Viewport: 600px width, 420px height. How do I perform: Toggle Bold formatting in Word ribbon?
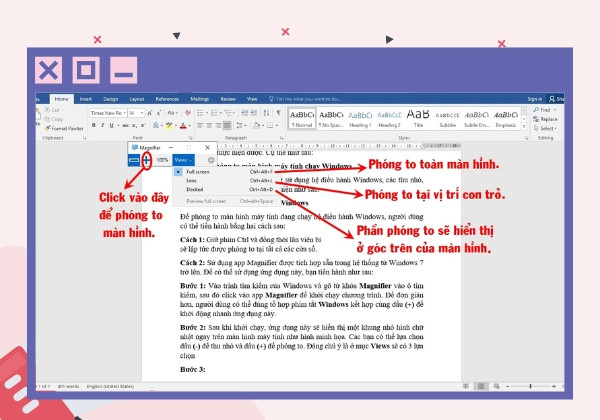pos(93,125)
